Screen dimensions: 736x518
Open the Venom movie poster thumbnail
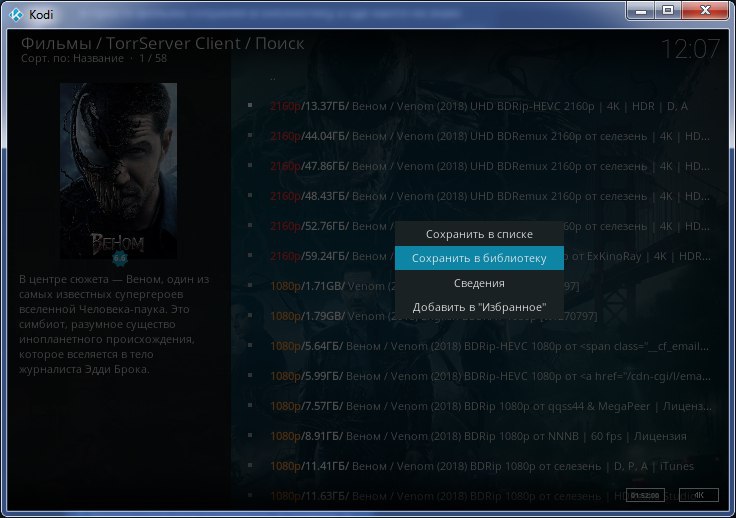pyautogui.click(x=118, y=171)
